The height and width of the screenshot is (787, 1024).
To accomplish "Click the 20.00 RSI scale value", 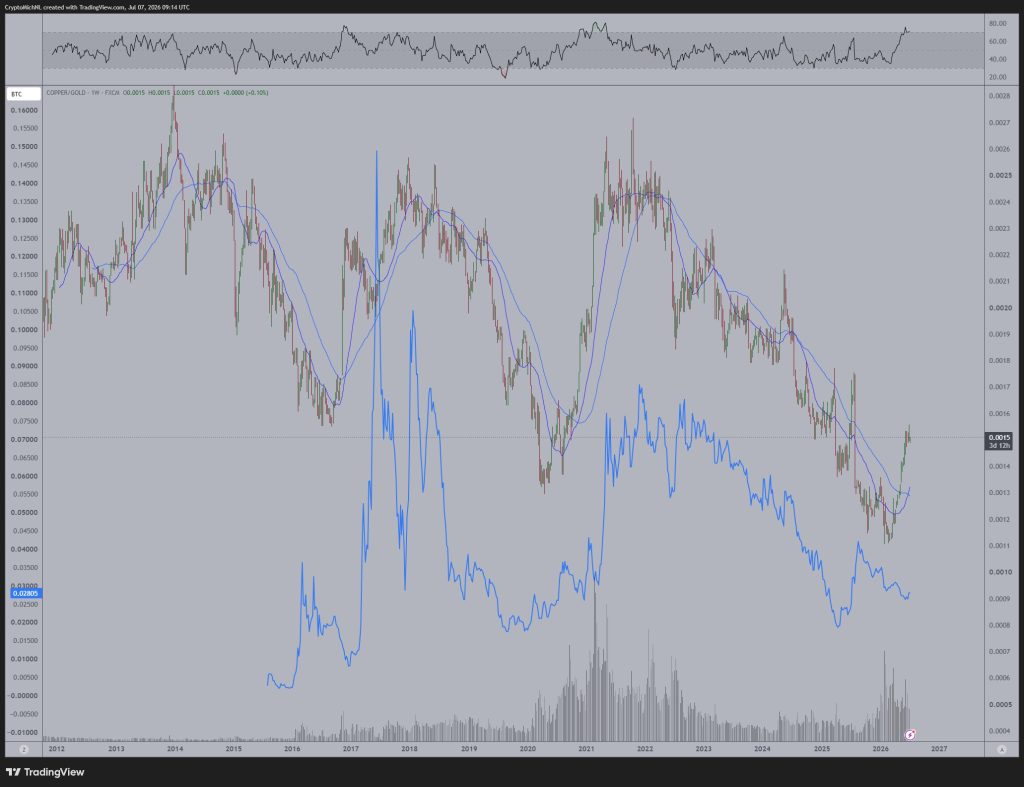I will (x=997, y=77).
